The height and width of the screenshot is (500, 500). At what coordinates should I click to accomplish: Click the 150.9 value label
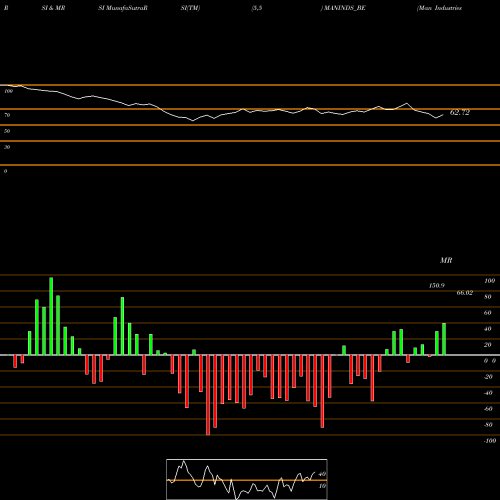point(436,286)
